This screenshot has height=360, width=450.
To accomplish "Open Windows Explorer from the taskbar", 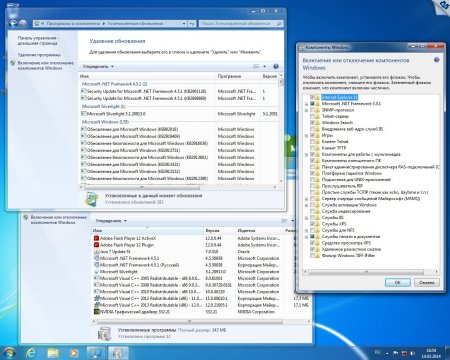I will 53,353.
